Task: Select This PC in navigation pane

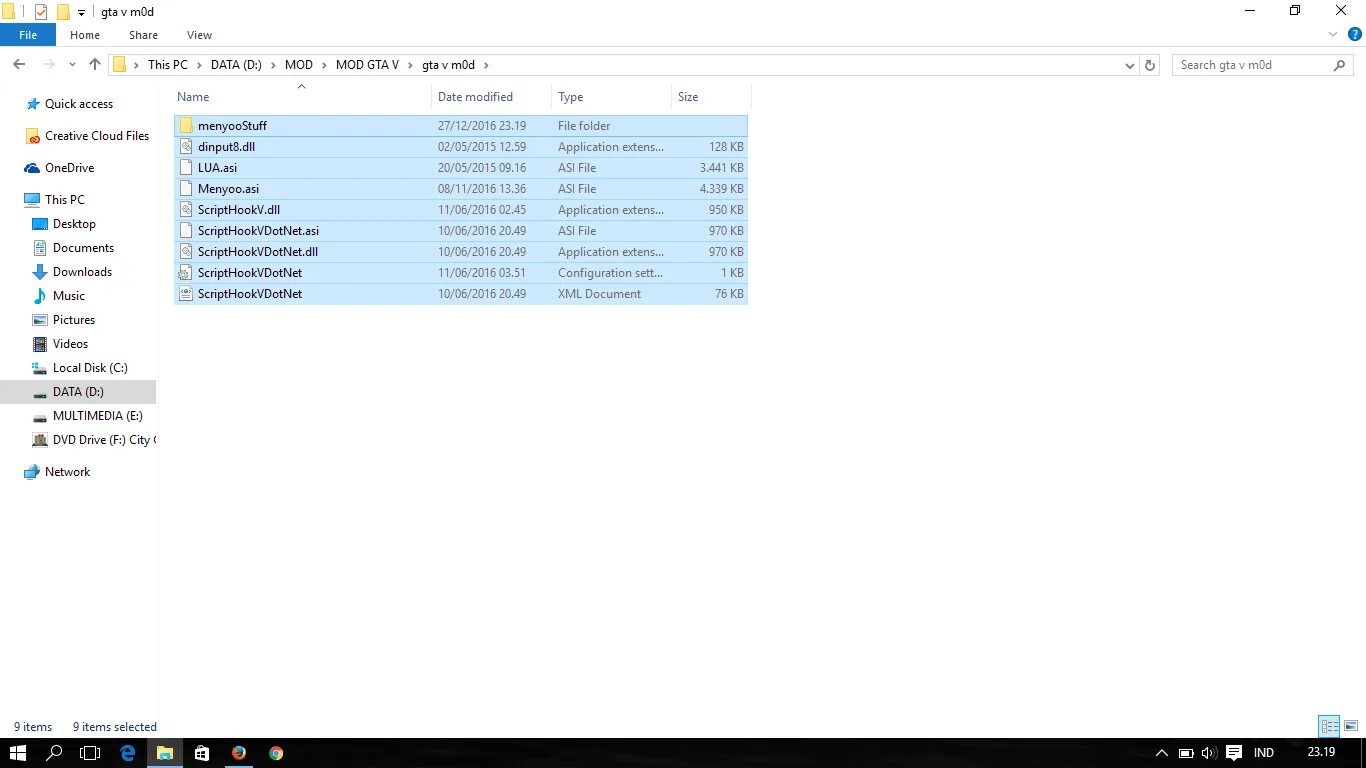Action: (x=65, y=200)
